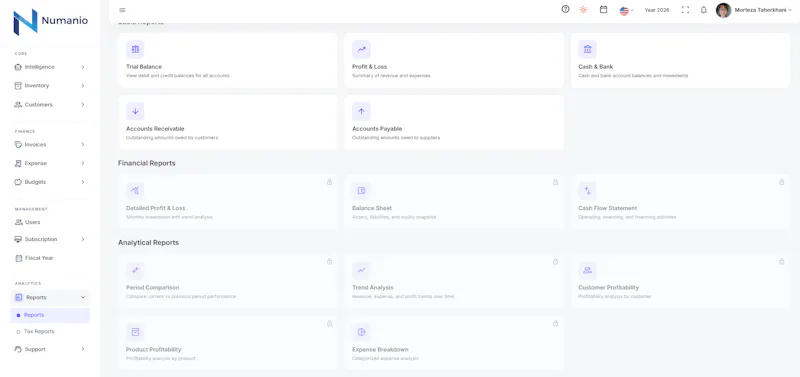Viewport: 800px width, 377px height.
Task: Expand the Subscription menu chevron
Action: point(83,239)
